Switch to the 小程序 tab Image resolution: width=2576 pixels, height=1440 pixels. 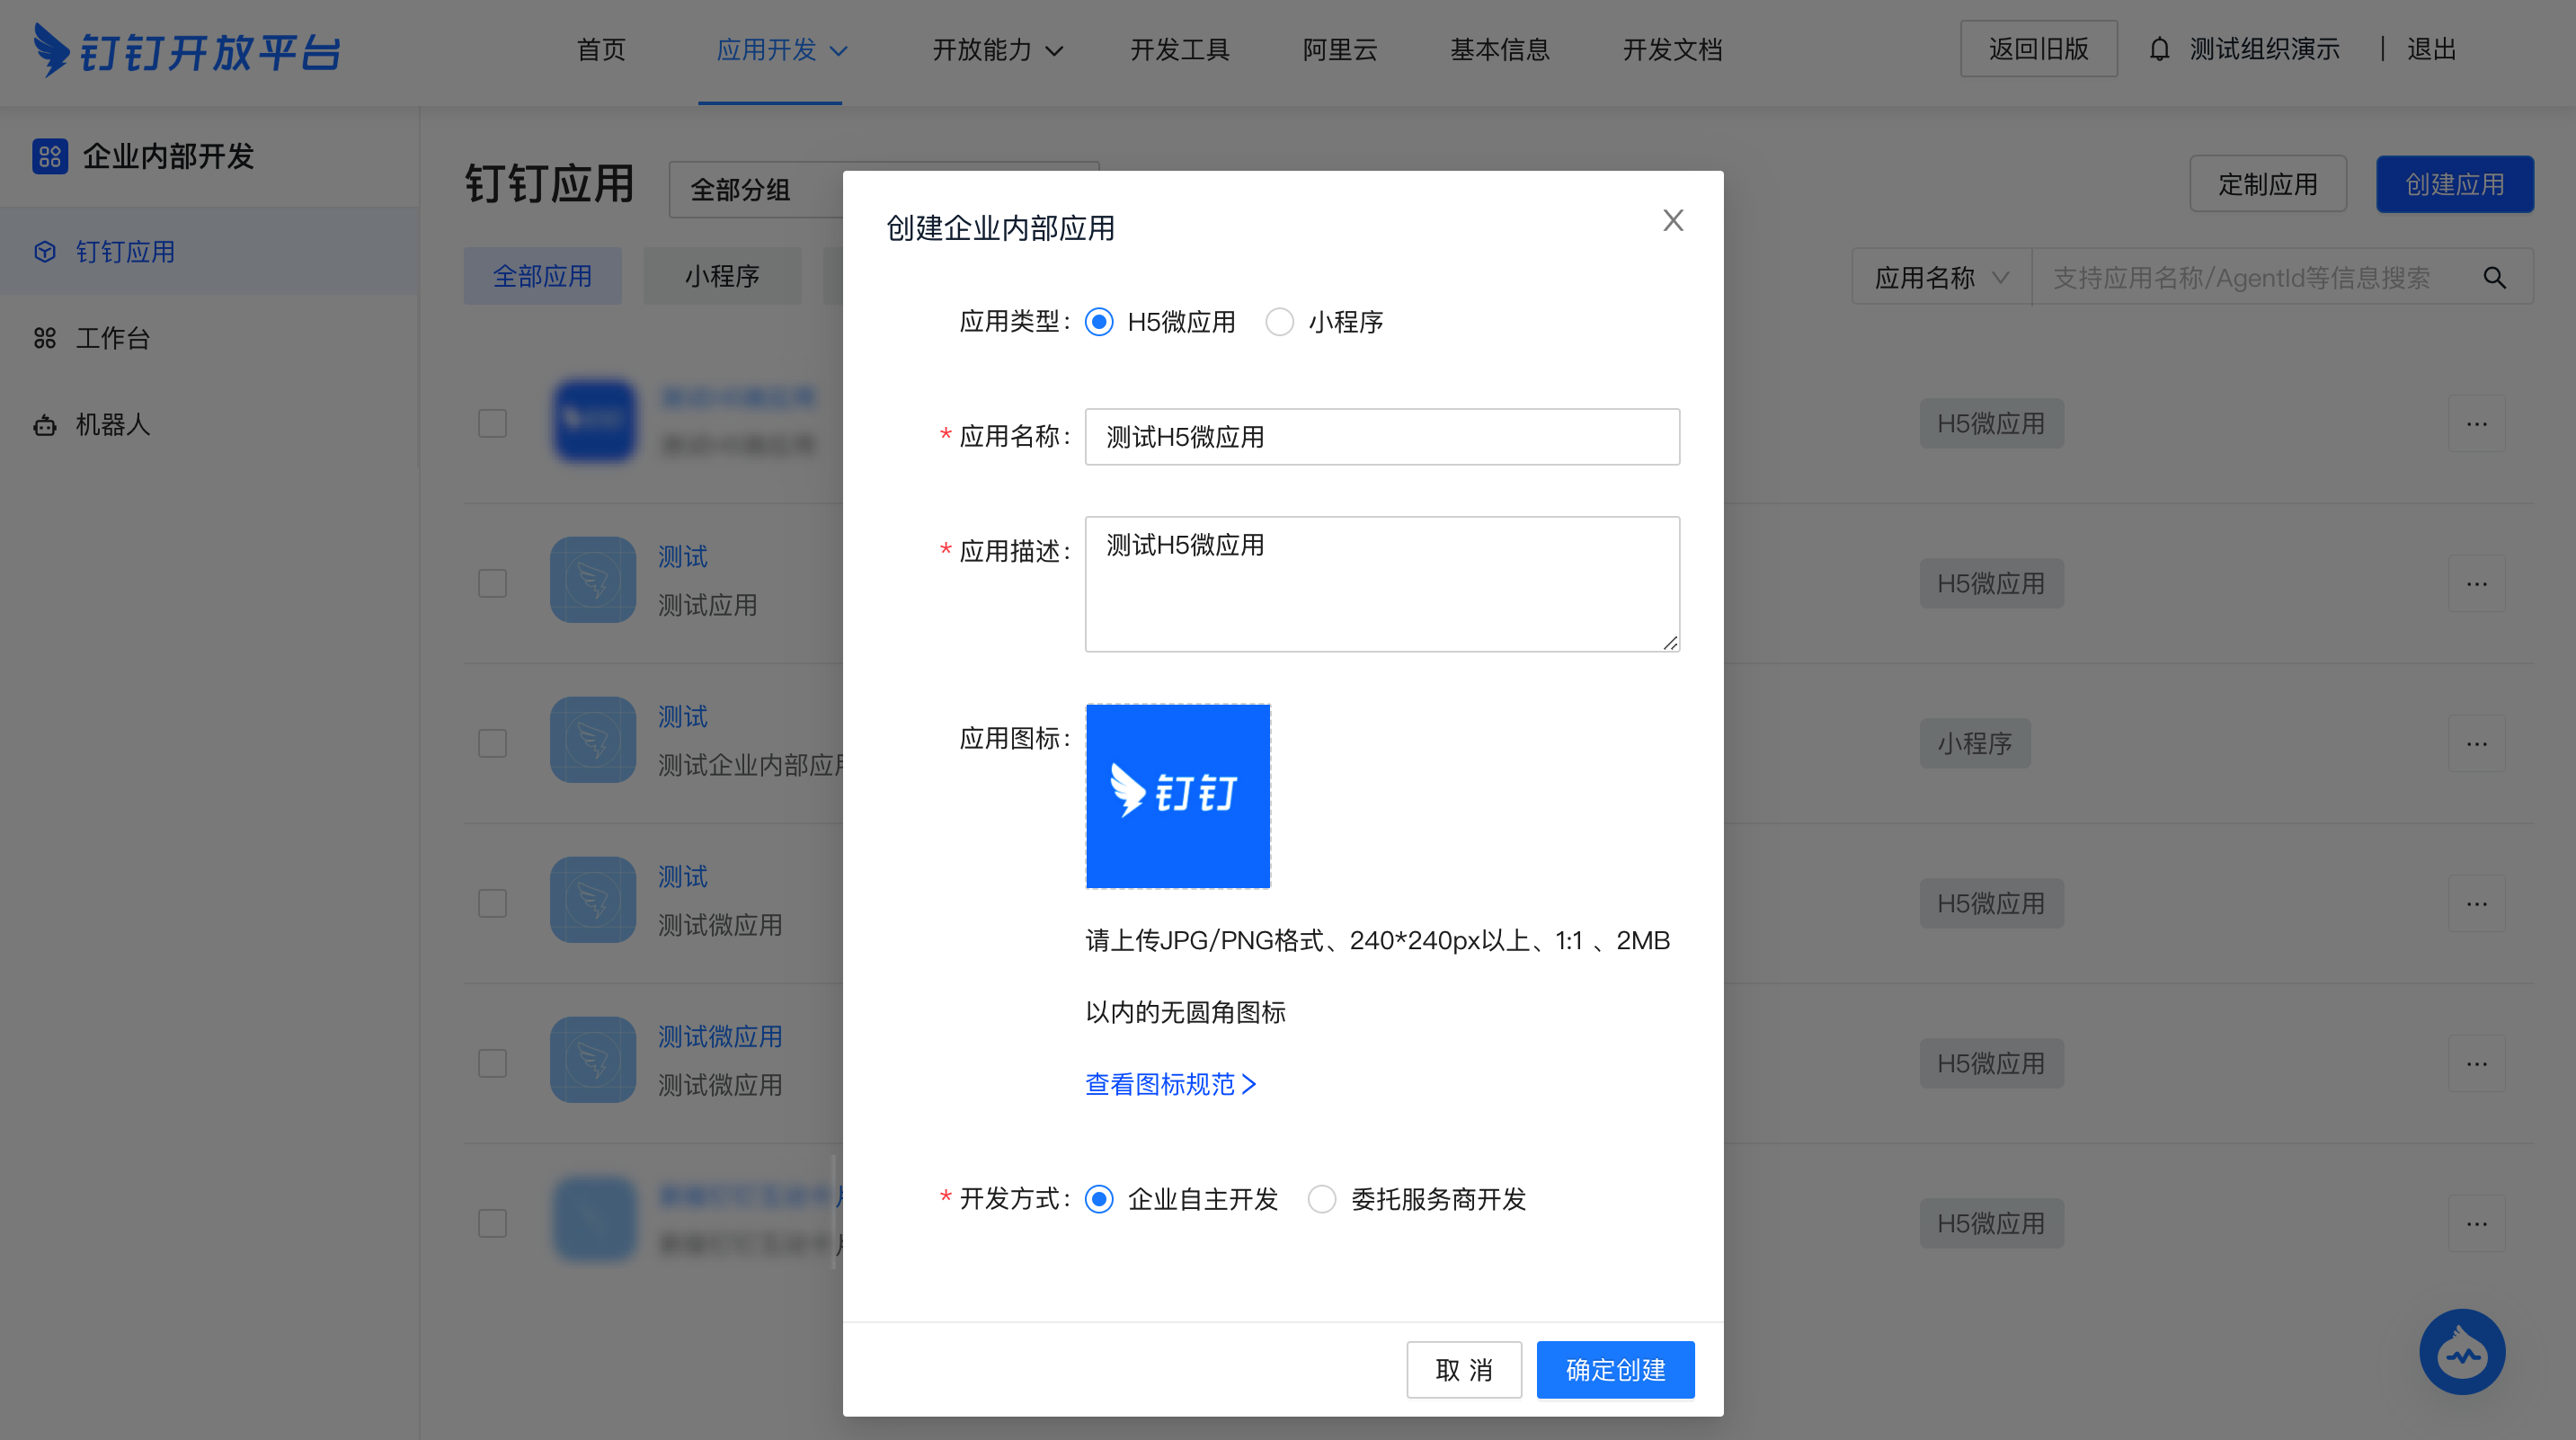coord(722,276)
